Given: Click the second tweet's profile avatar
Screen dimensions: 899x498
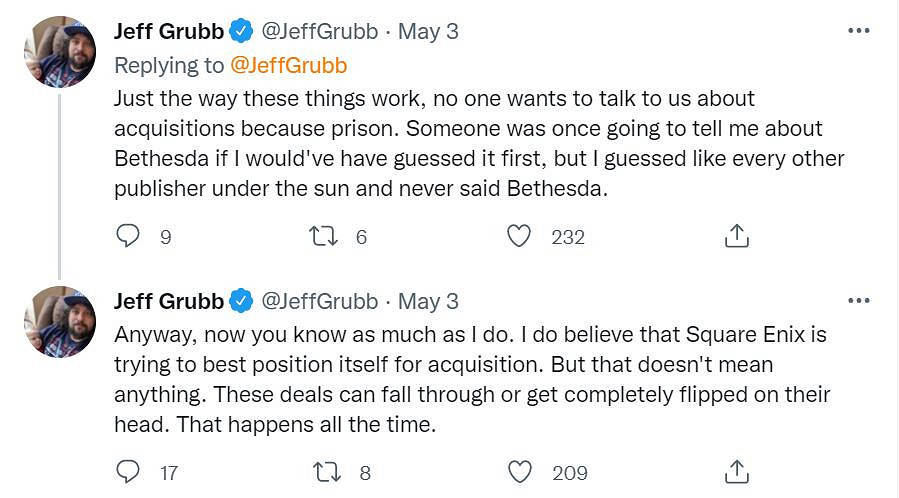Looking at the screenshot, I should click(58, 321).
